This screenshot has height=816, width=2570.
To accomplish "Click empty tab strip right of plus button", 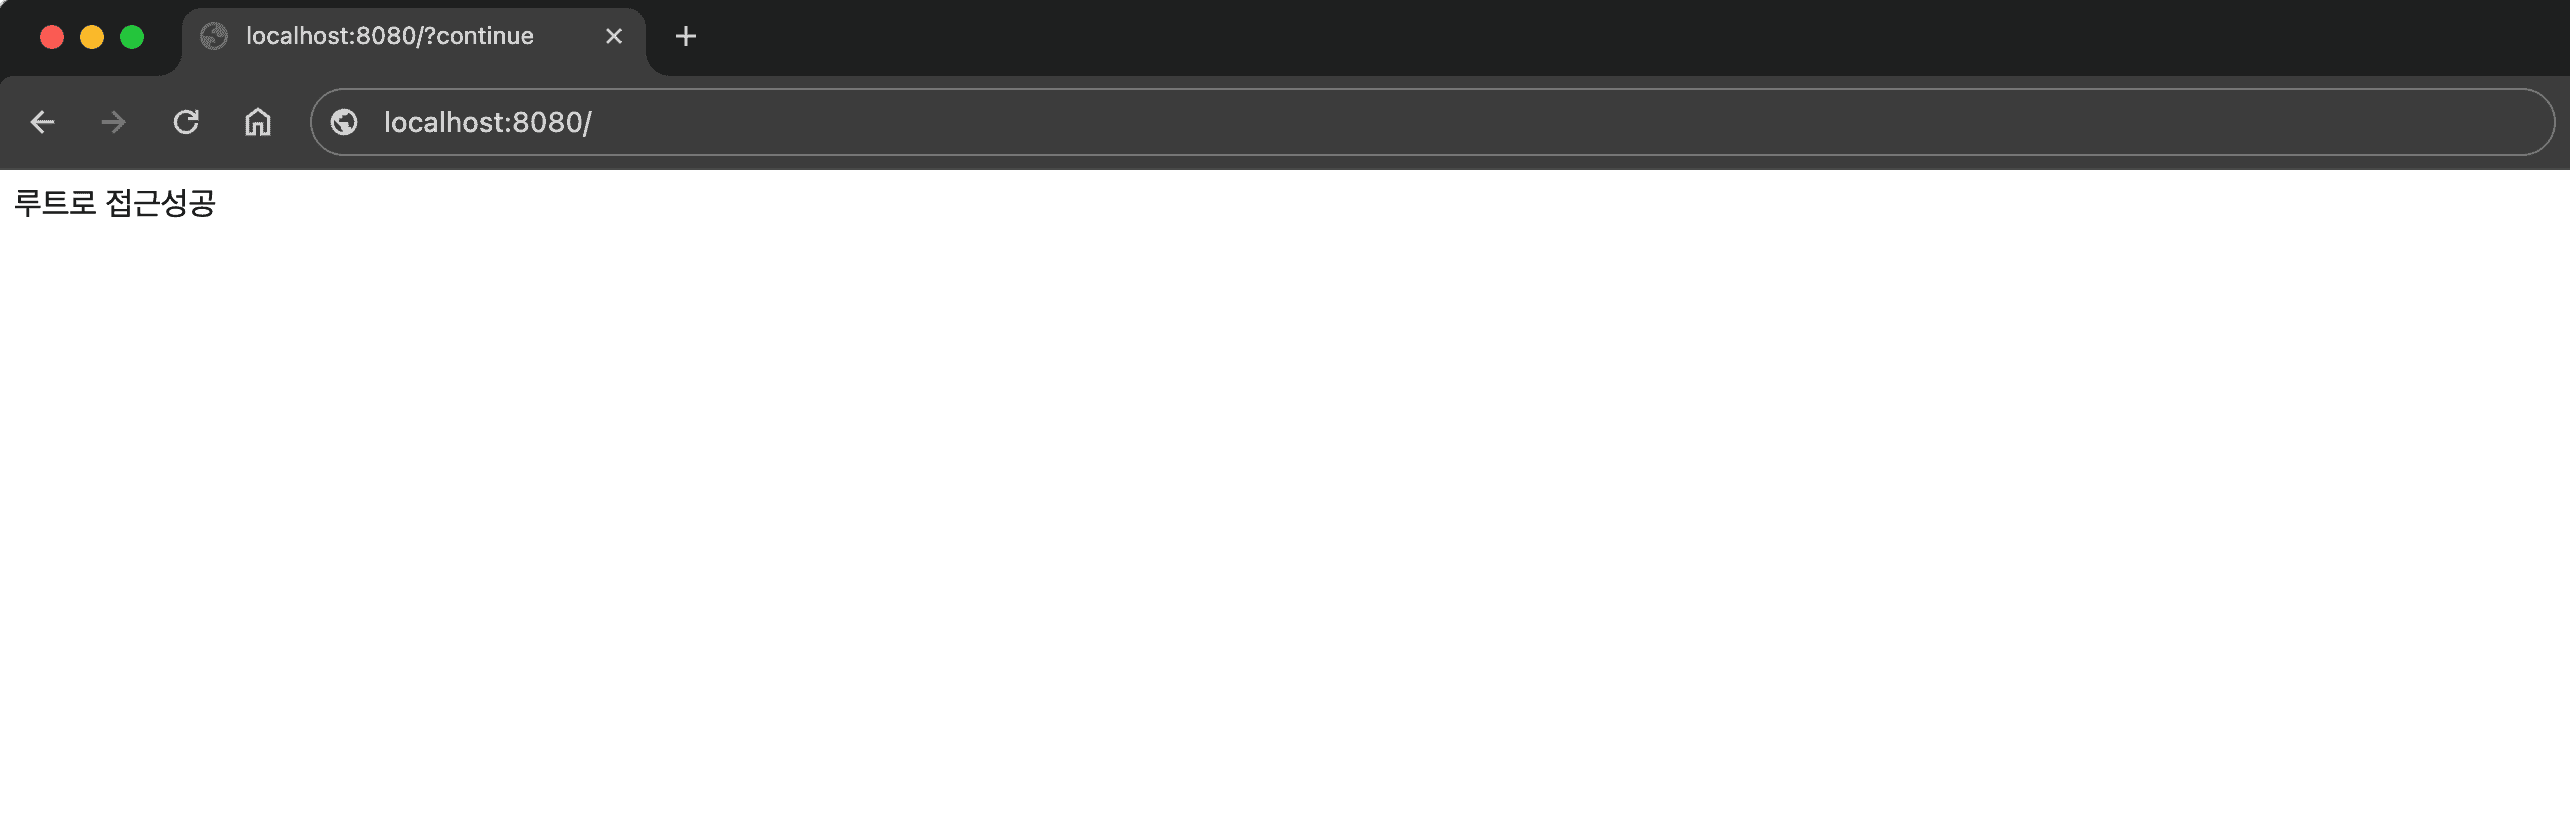I will 1600,37.
